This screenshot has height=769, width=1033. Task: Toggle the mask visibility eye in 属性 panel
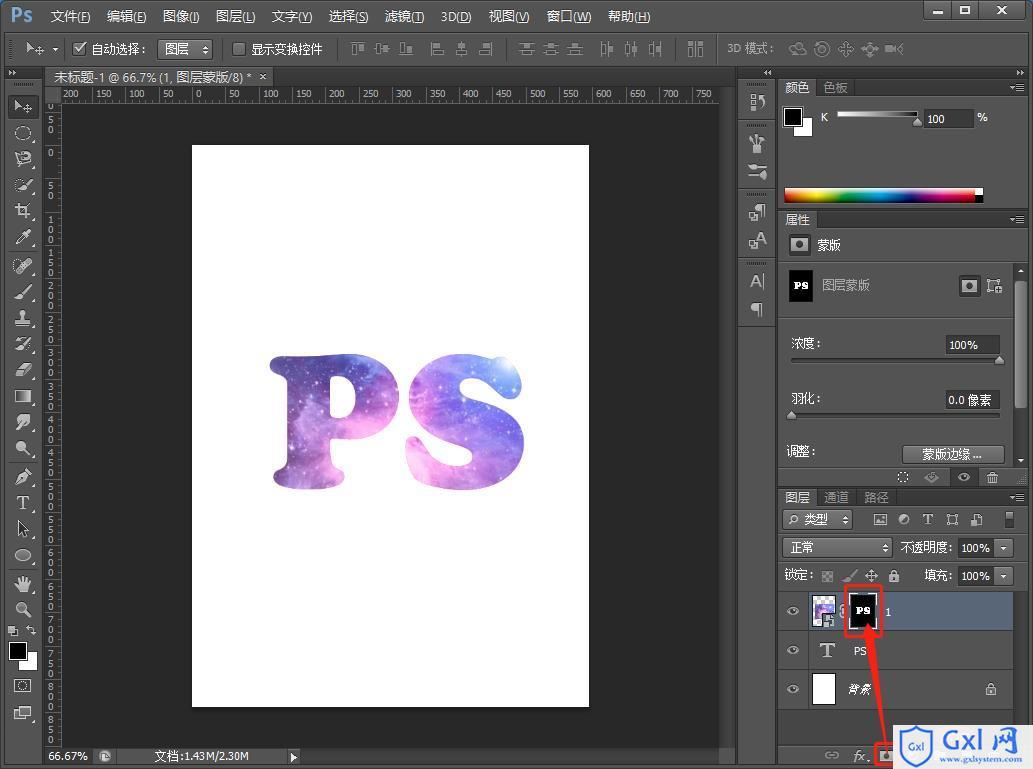(x=963, y=477)
